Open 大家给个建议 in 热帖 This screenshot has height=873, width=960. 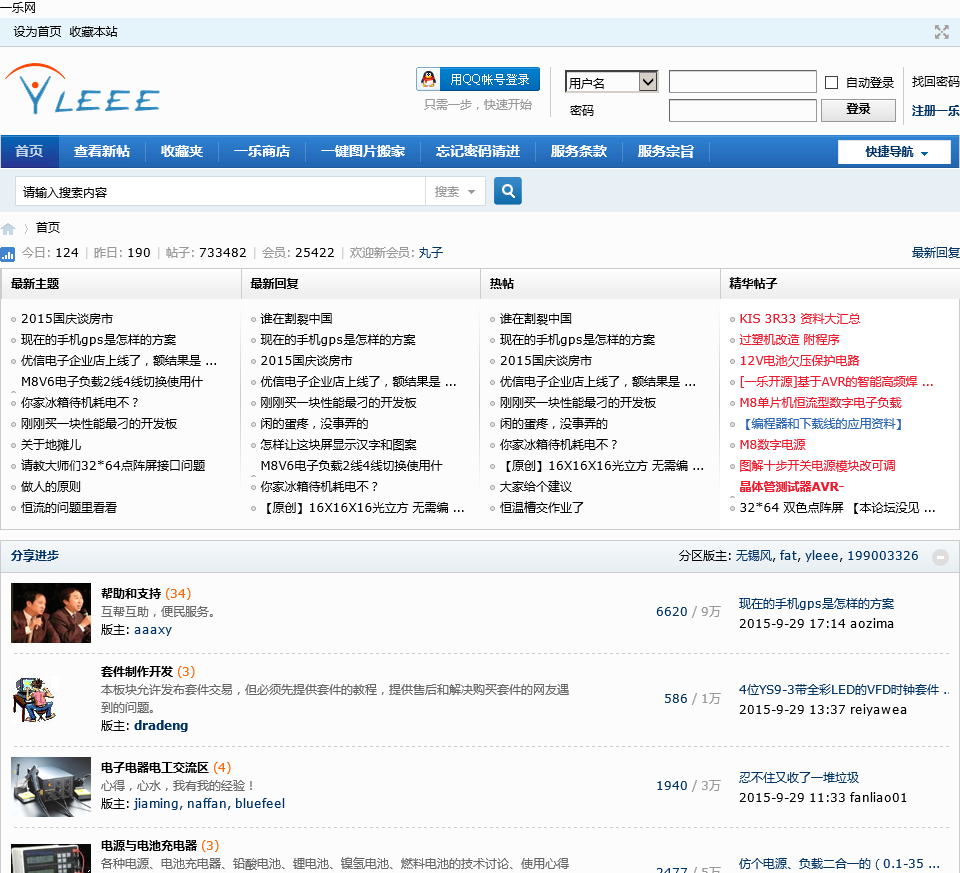coord(536,487)
